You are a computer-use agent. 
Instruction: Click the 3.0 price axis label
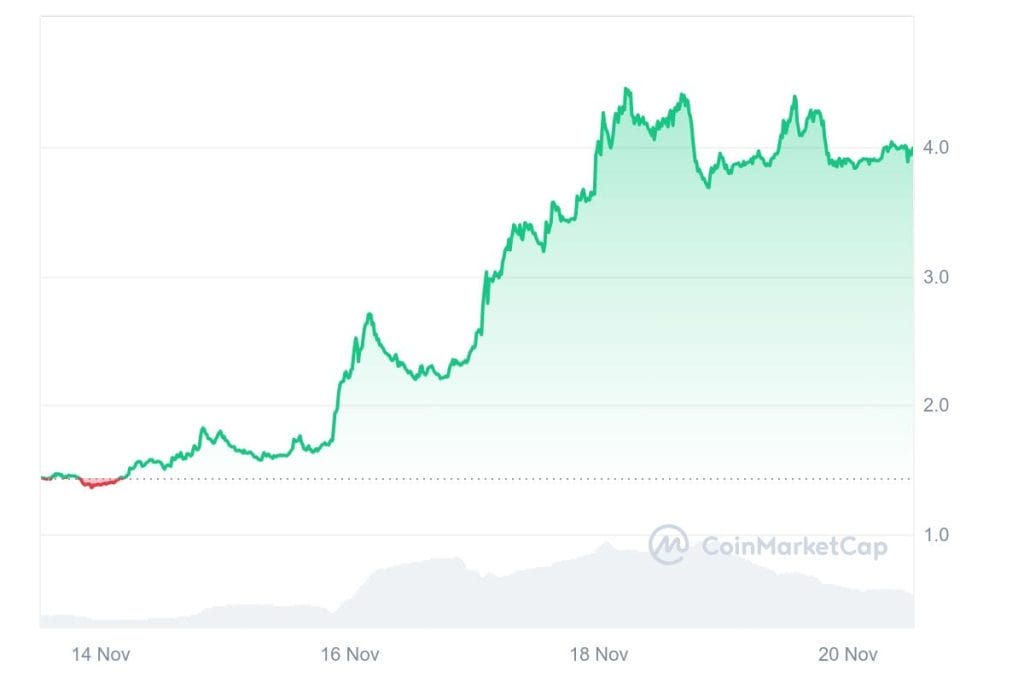tap(937, 277)
